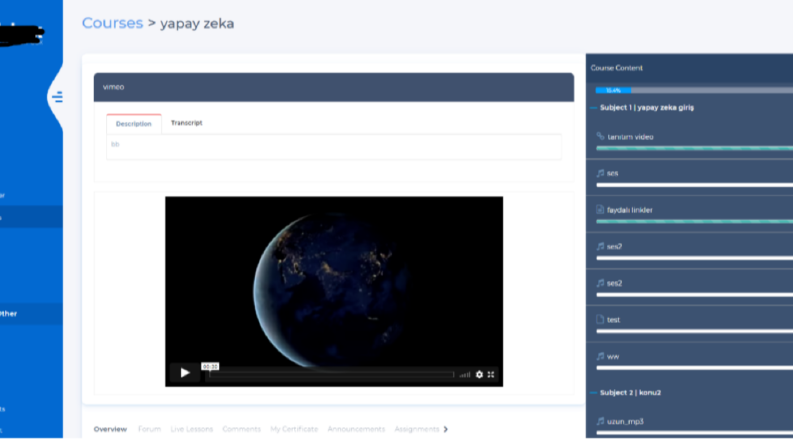Switch to the Transcript tab
The image size is (793, 446).
pyautogui.click(x=187, y=123)
